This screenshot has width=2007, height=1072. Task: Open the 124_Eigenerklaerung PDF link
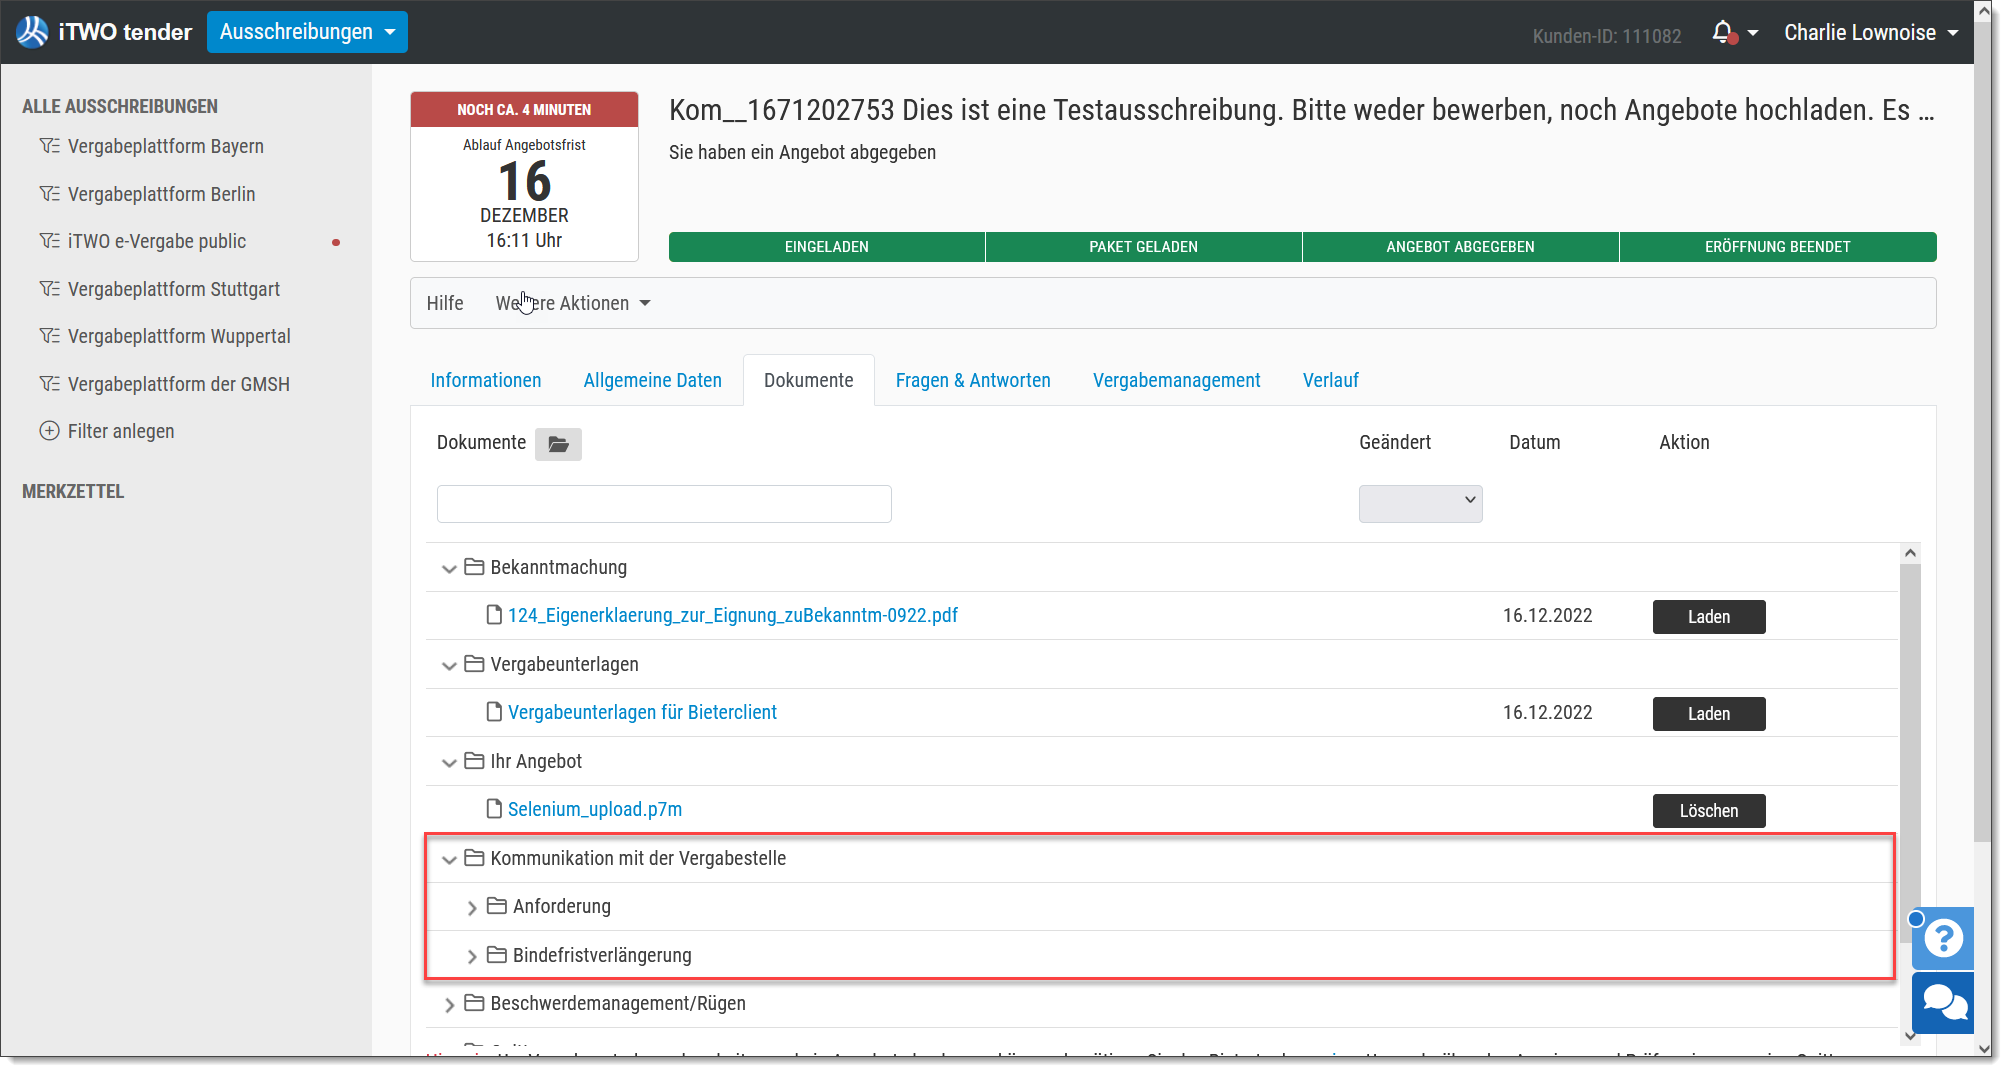pyautogui.click(x=733, y=615)
